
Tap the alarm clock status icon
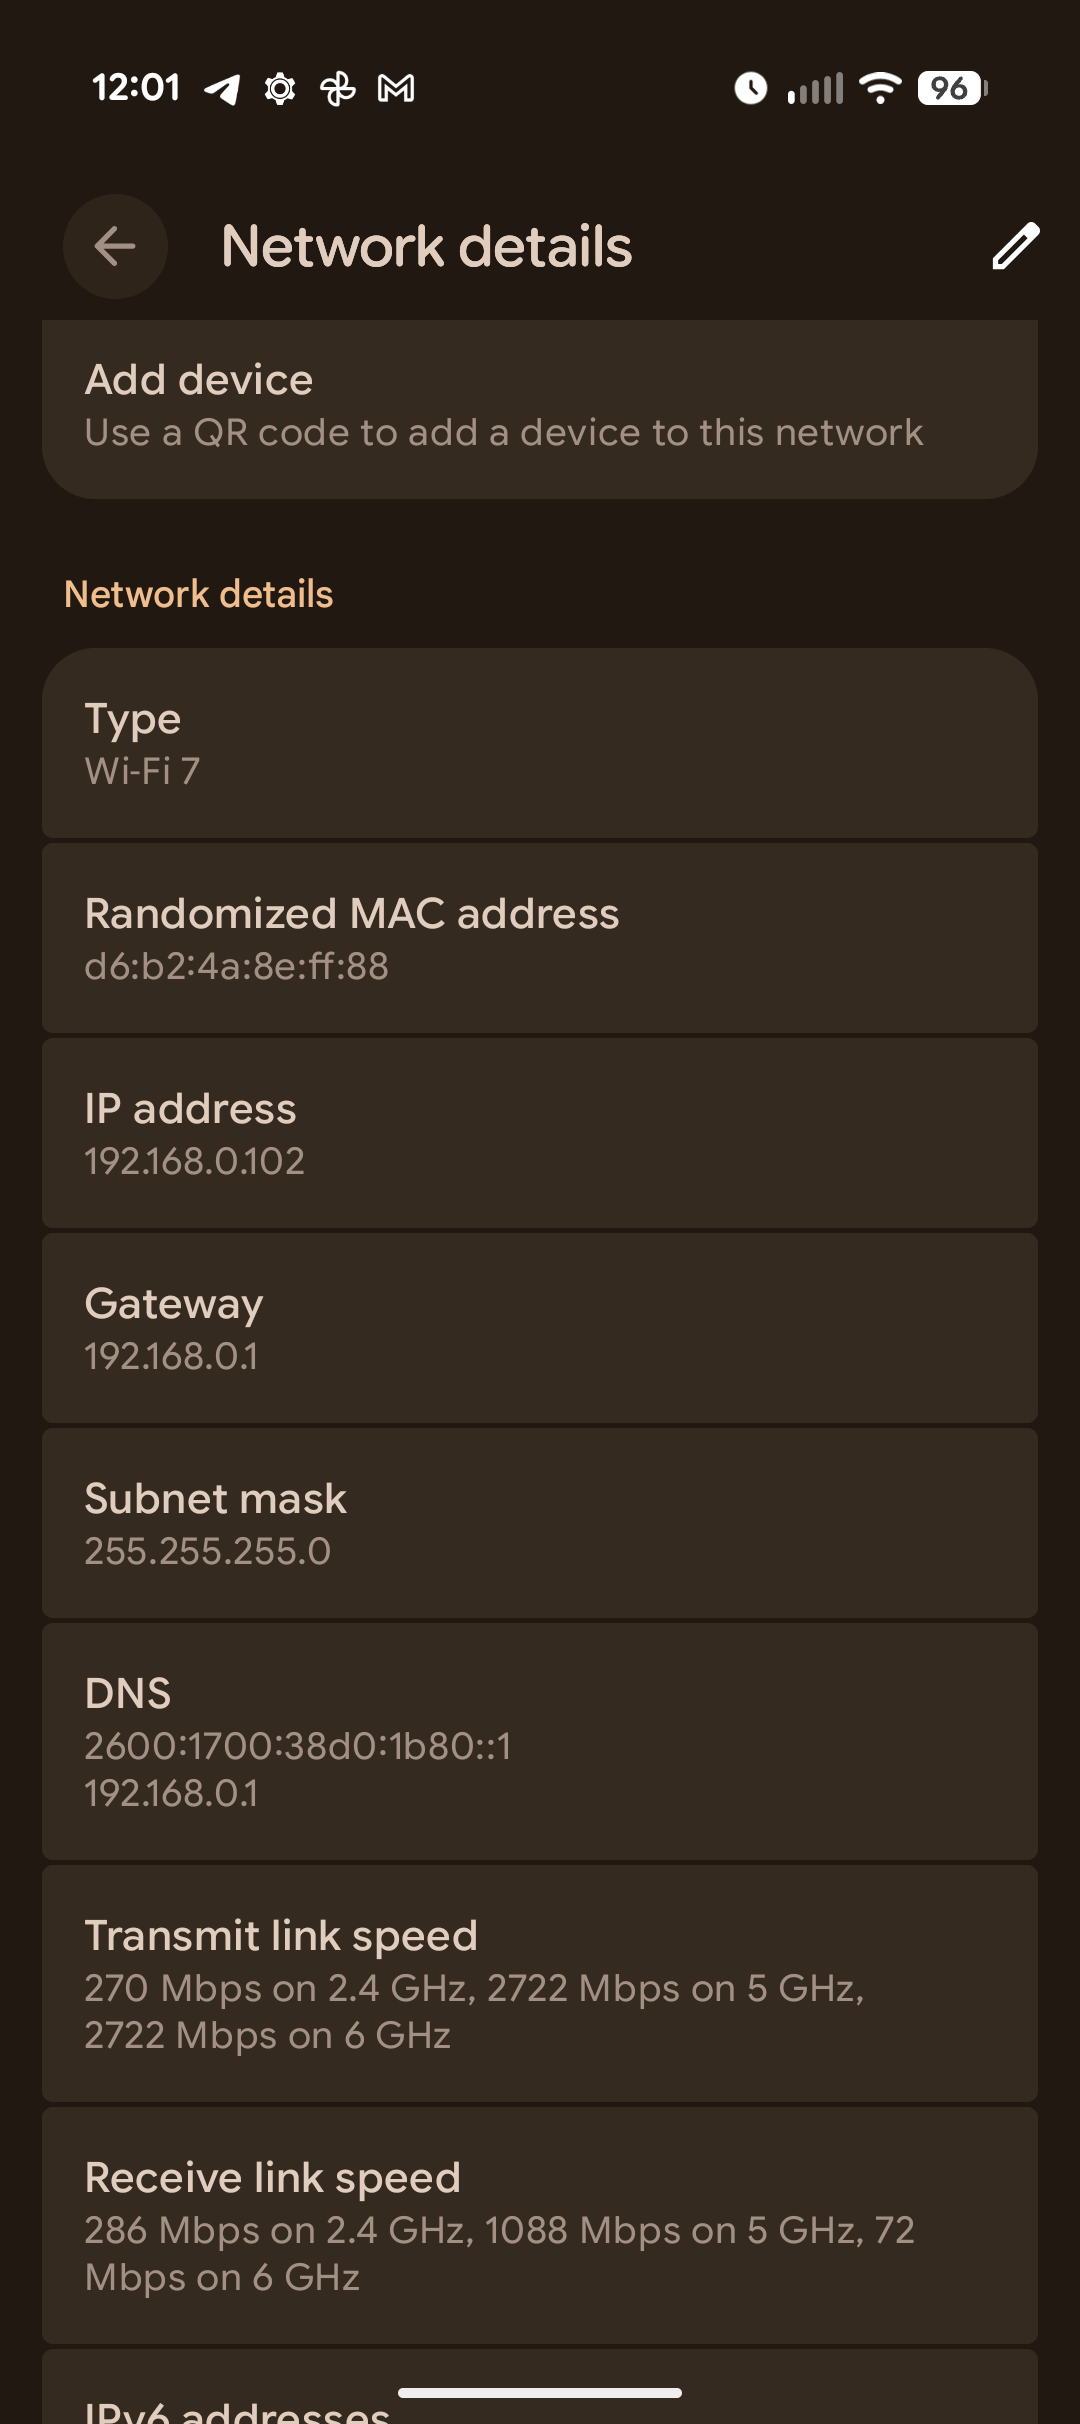coord(751,88)
